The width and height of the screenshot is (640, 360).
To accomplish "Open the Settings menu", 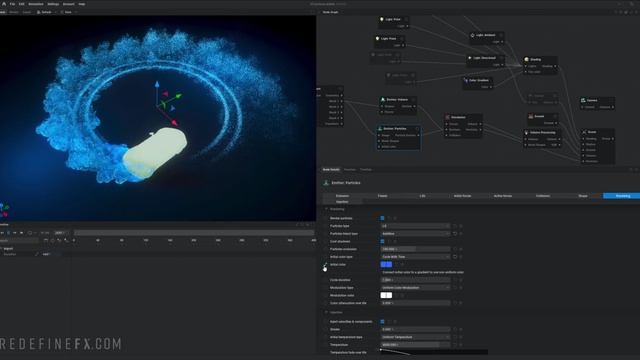I will coord(53,4).
